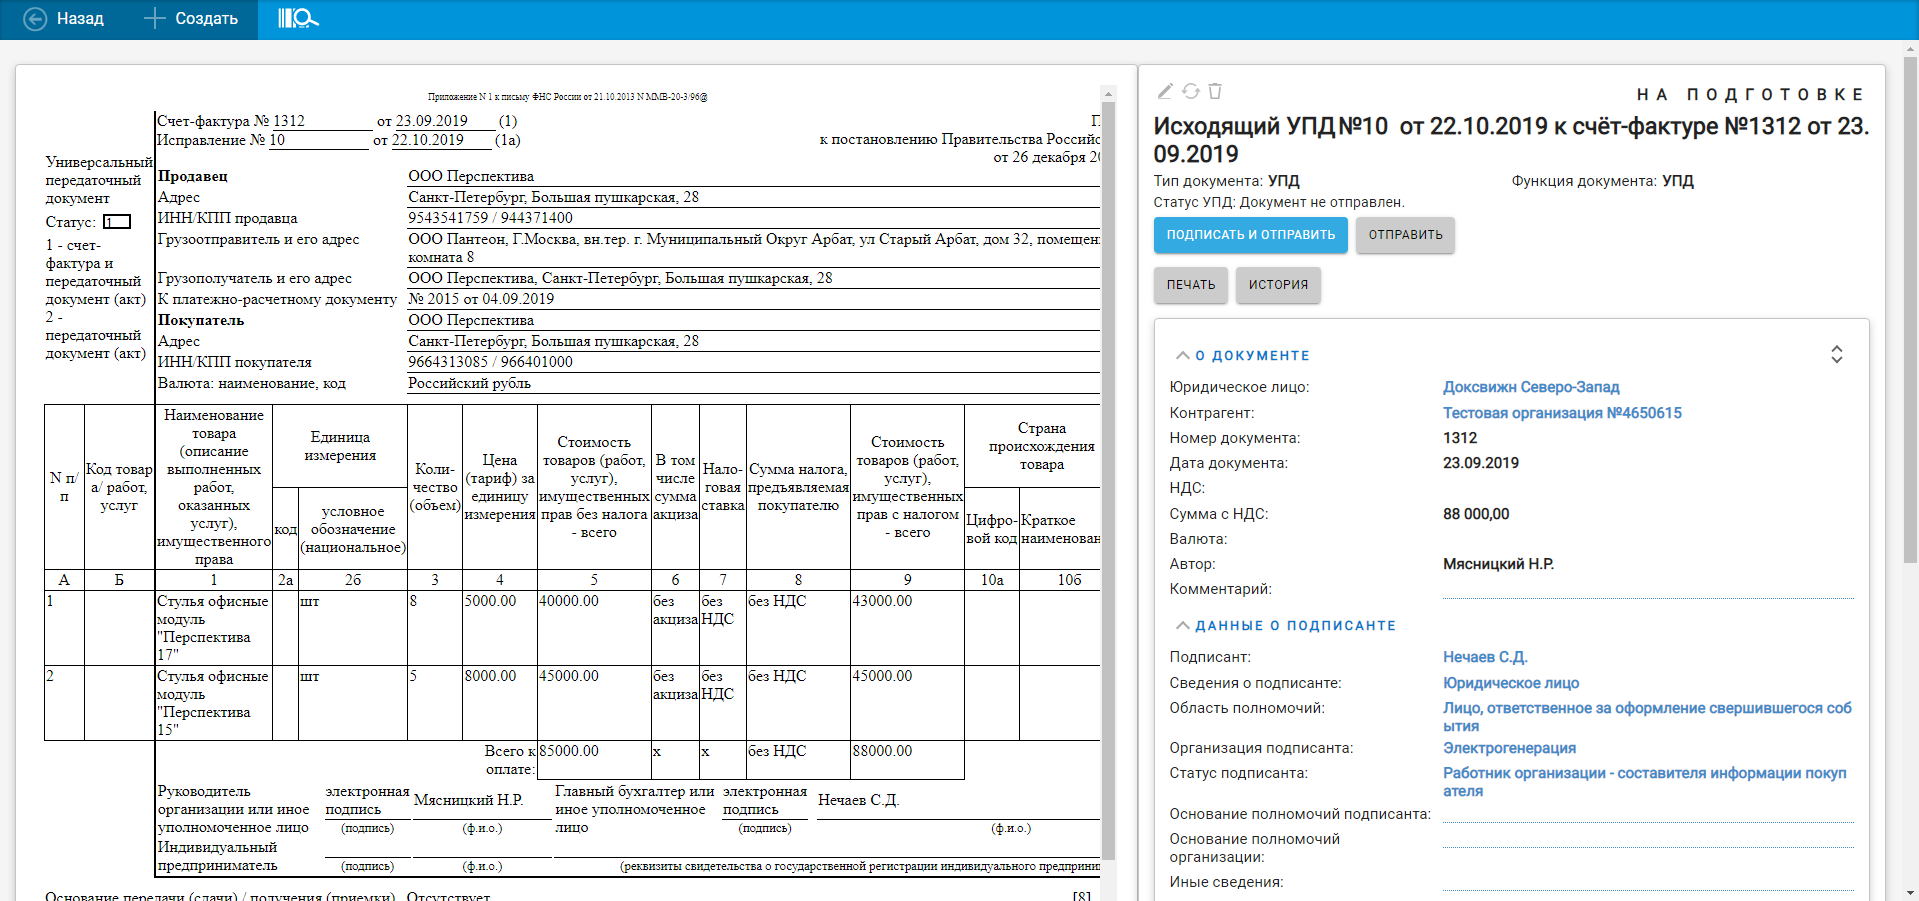Click the Российский рубль currency text
The image size is (1919, 901).
pyautogui.click(x=469, y=383)
